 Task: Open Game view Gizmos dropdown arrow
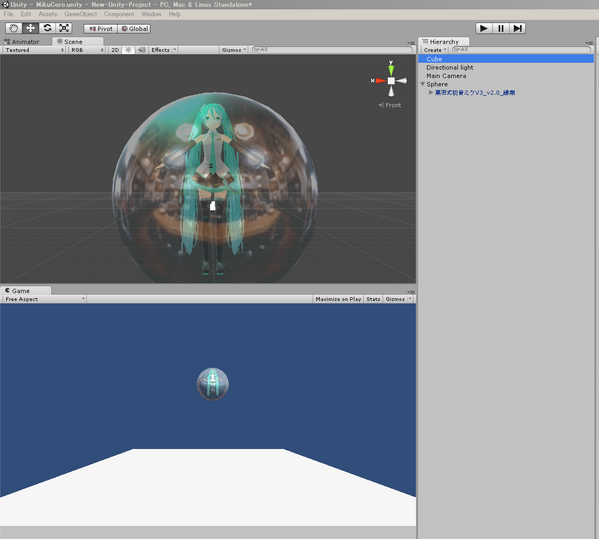tap(410, 299)
